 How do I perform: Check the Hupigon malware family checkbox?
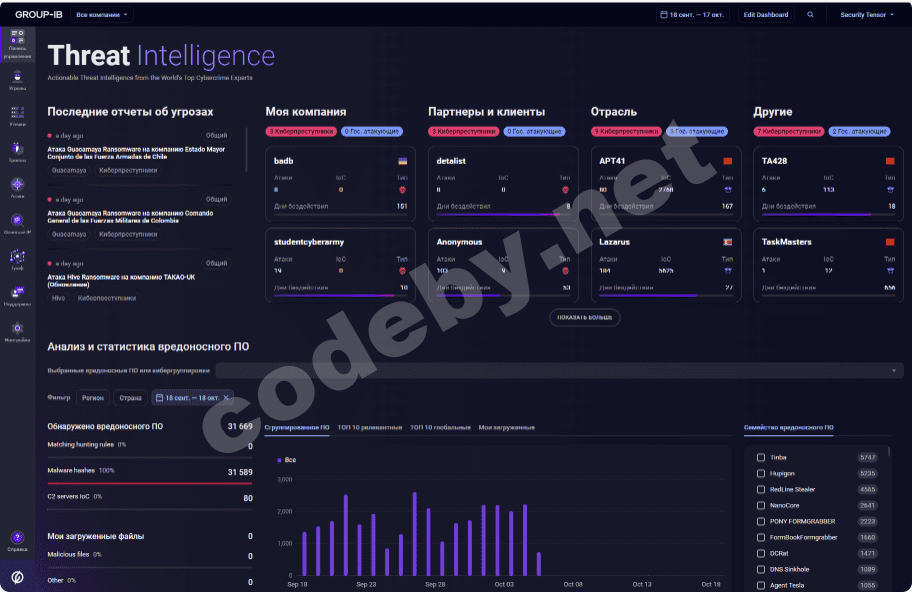click(x=761, y=473)
